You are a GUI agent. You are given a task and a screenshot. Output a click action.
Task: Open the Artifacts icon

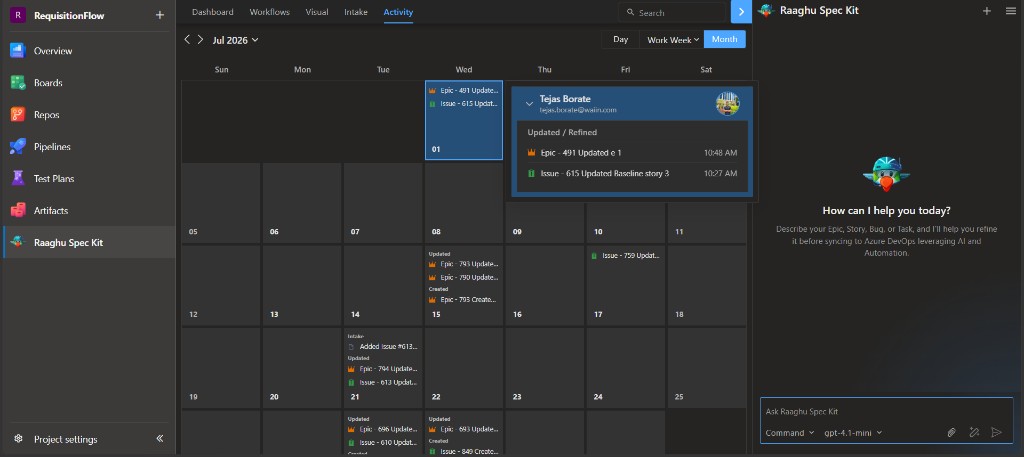18,210
